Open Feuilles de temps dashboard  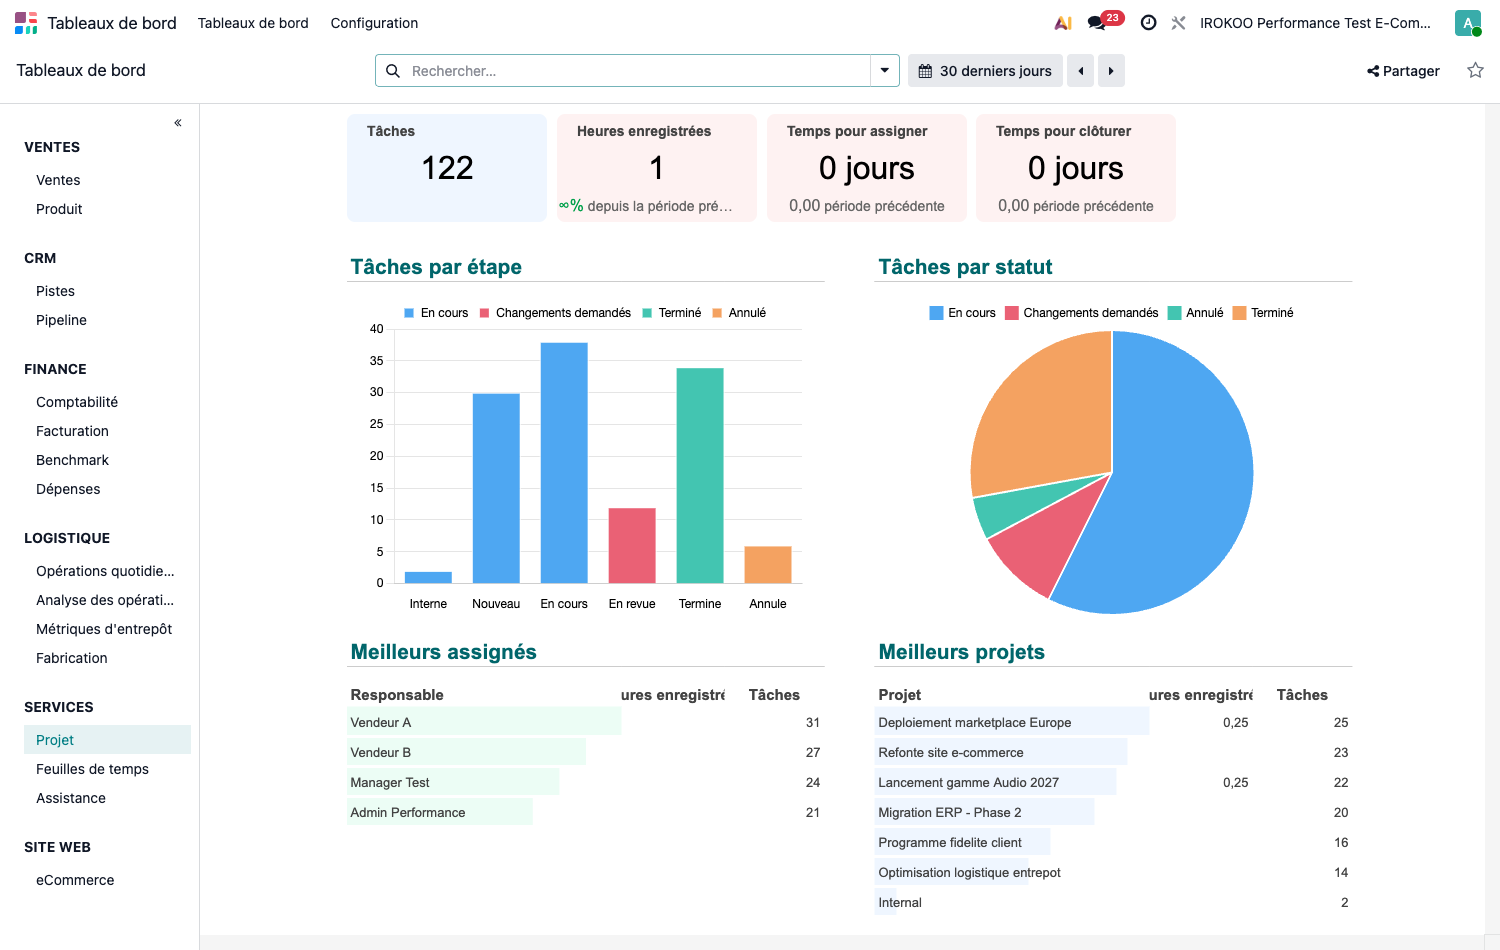click(92, 769)
